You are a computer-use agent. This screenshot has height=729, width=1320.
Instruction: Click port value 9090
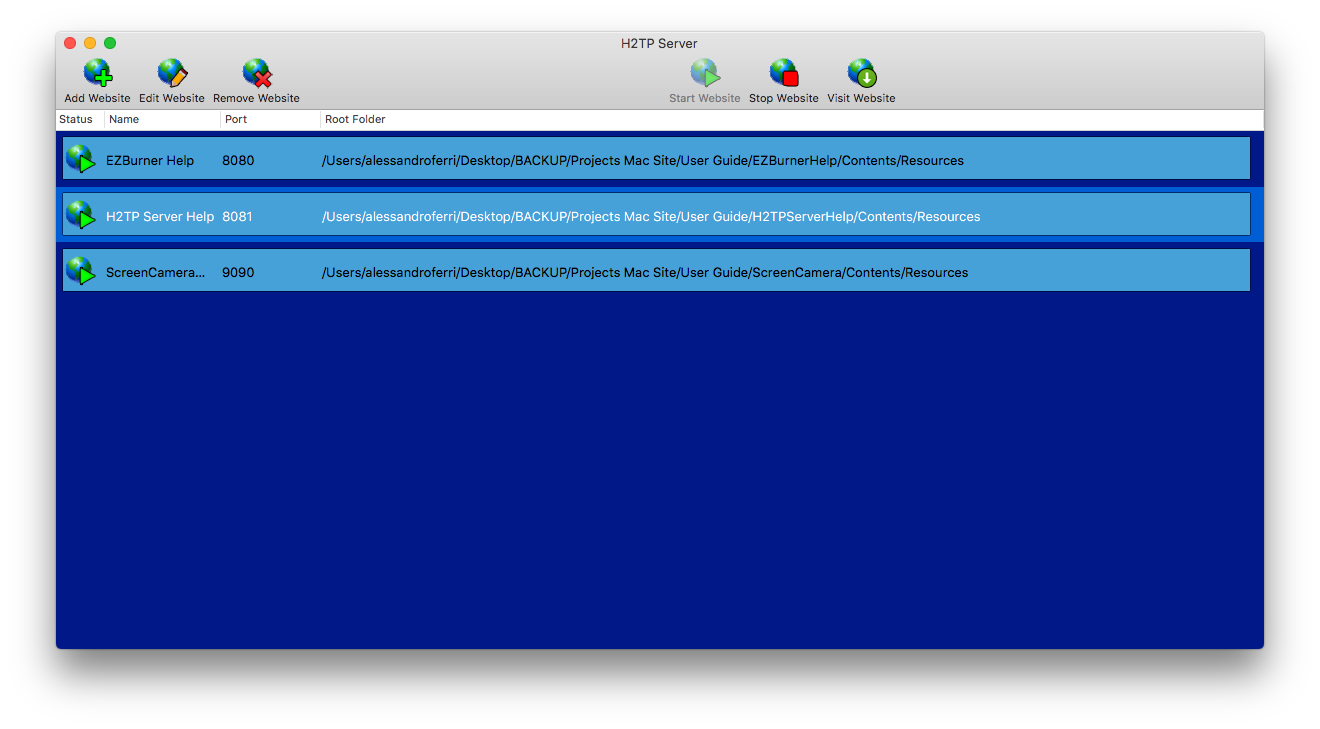tap(238, 272)
